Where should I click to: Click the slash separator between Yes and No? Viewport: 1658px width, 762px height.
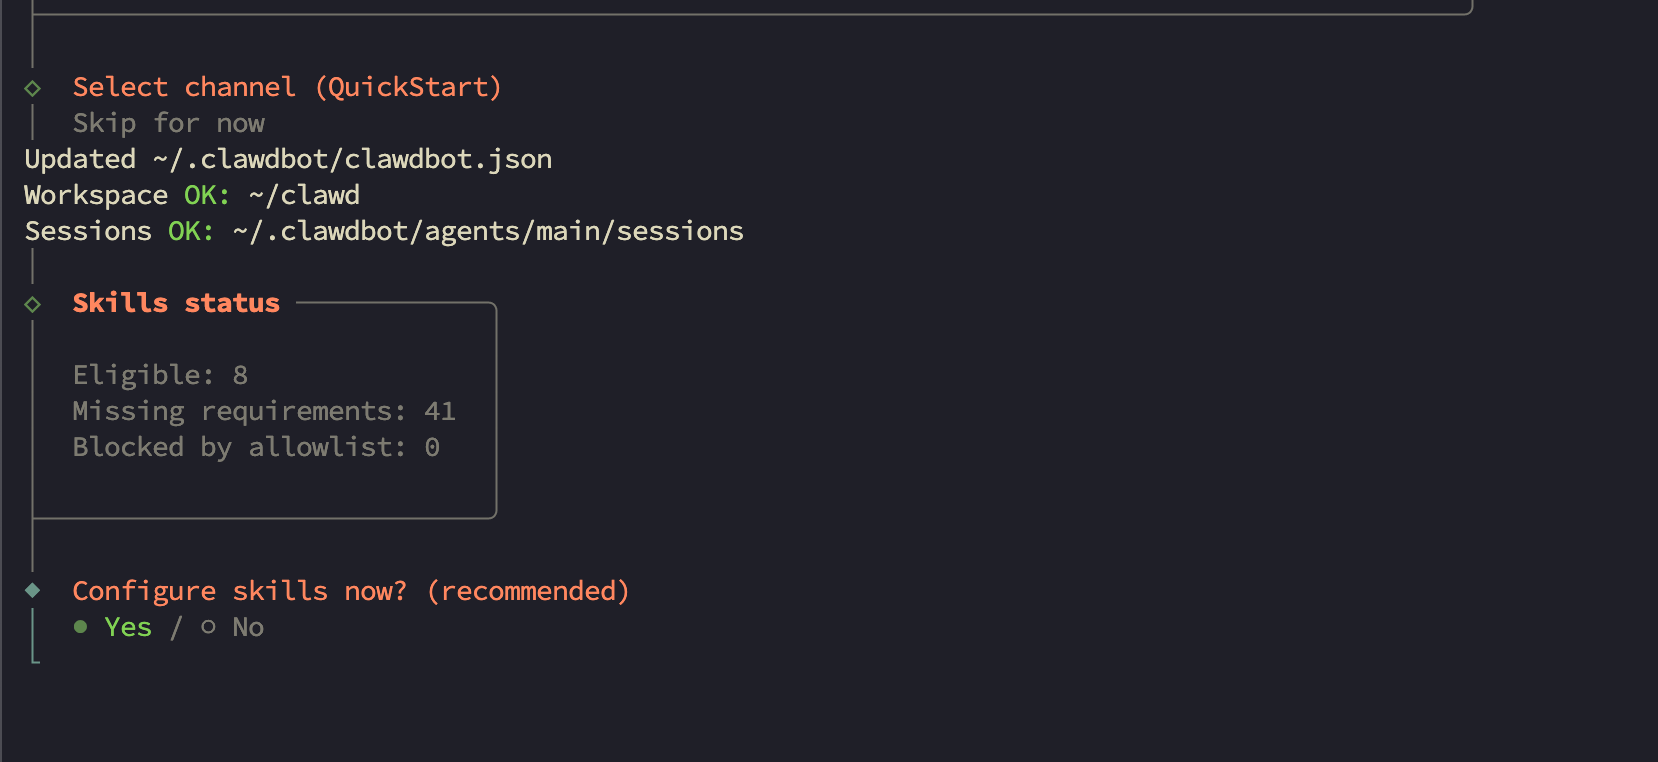[176, 627]
